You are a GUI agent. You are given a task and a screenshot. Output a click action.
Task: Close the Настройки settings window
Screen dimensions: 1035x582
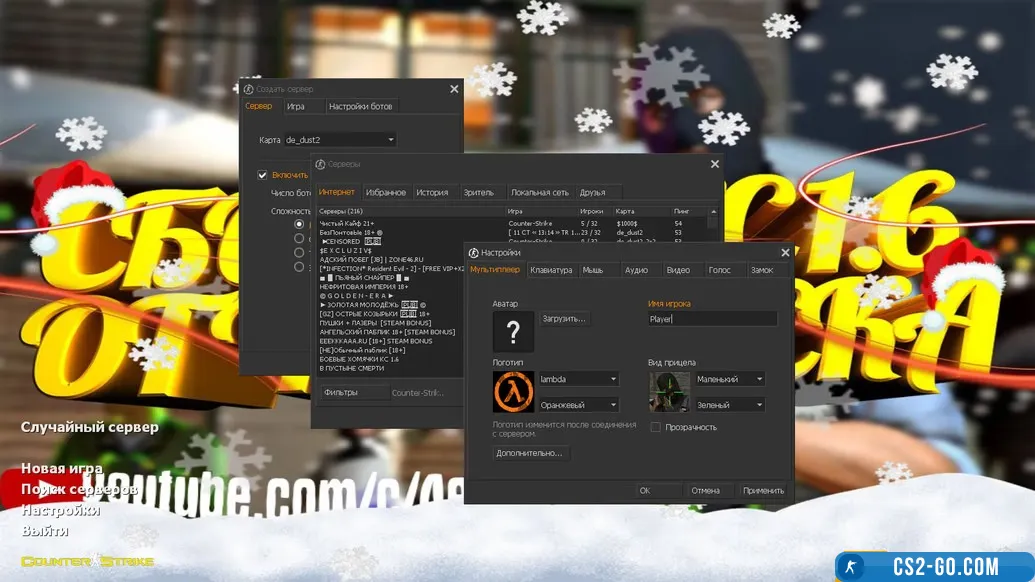(785, 253)
